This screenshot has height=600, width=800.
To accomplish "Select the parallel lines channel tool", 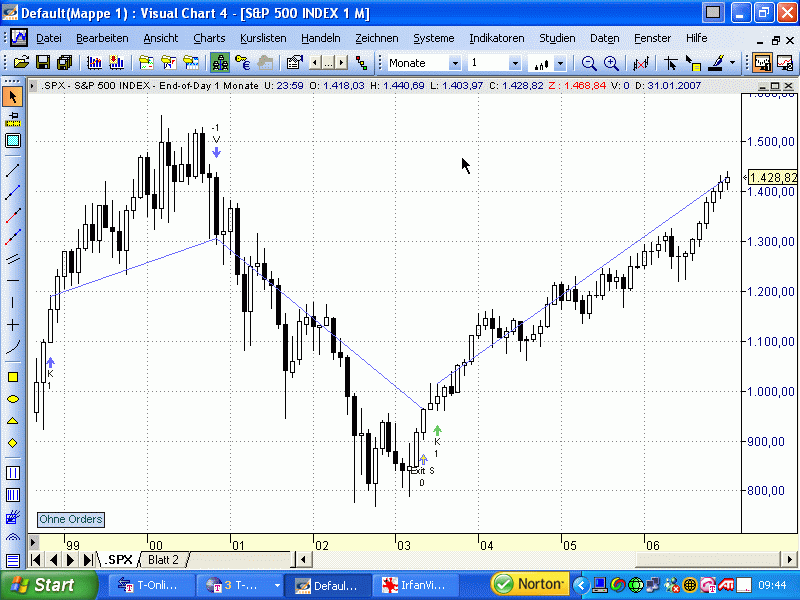I will 13,259.
